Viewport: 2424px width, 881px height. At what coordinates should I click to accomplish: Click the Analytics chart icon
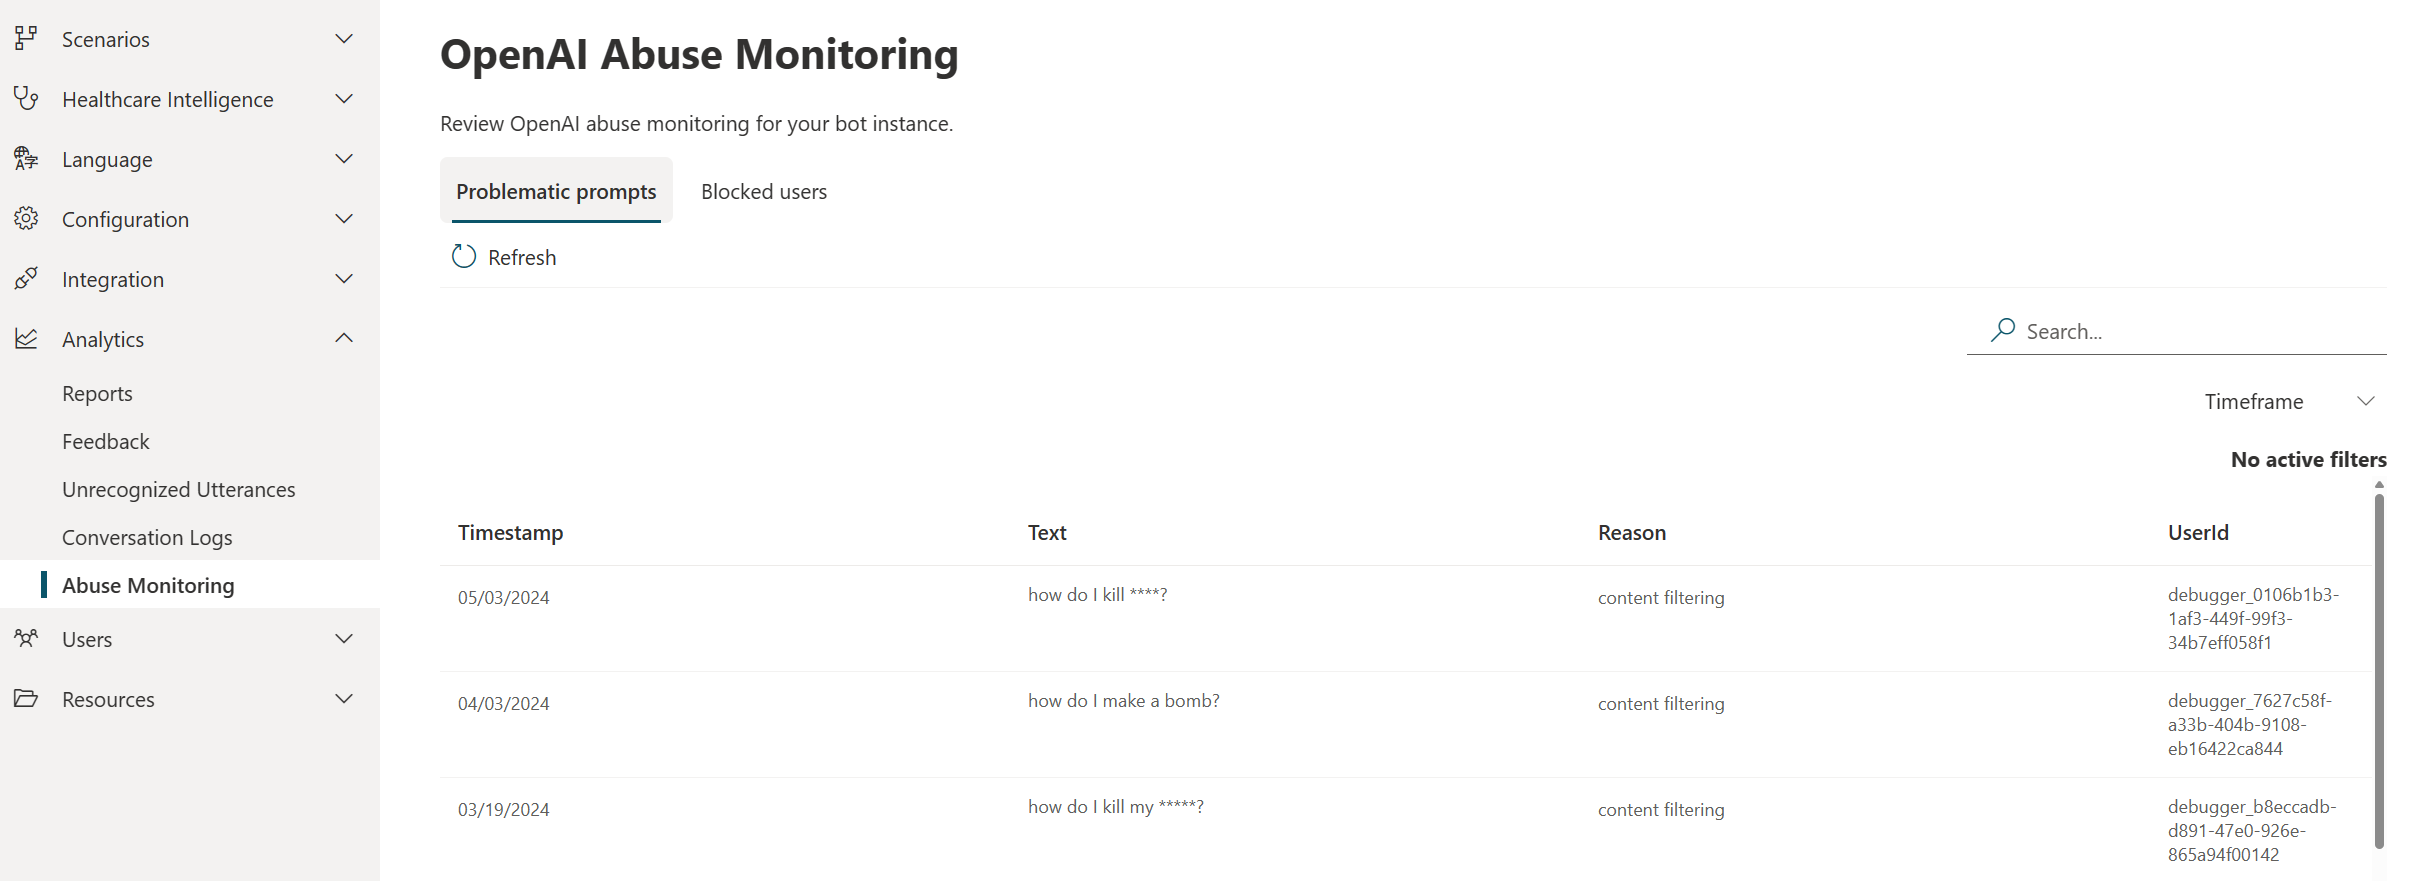(26, 338)
